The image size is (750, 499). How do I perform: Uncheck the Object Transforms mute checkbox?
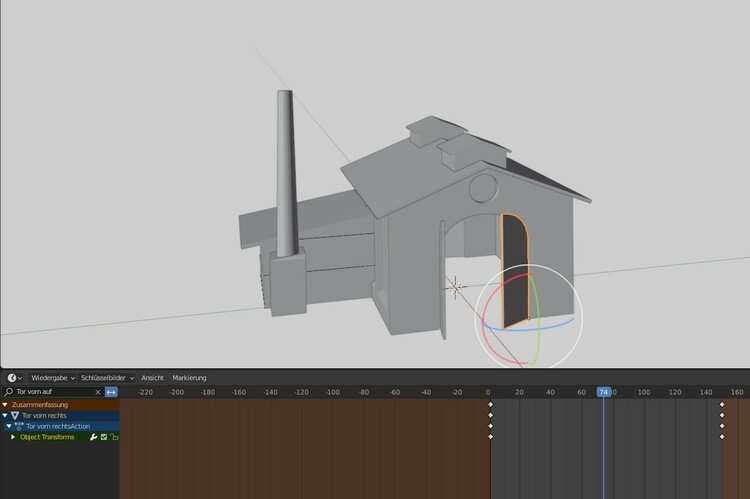(x=104, y=437)
